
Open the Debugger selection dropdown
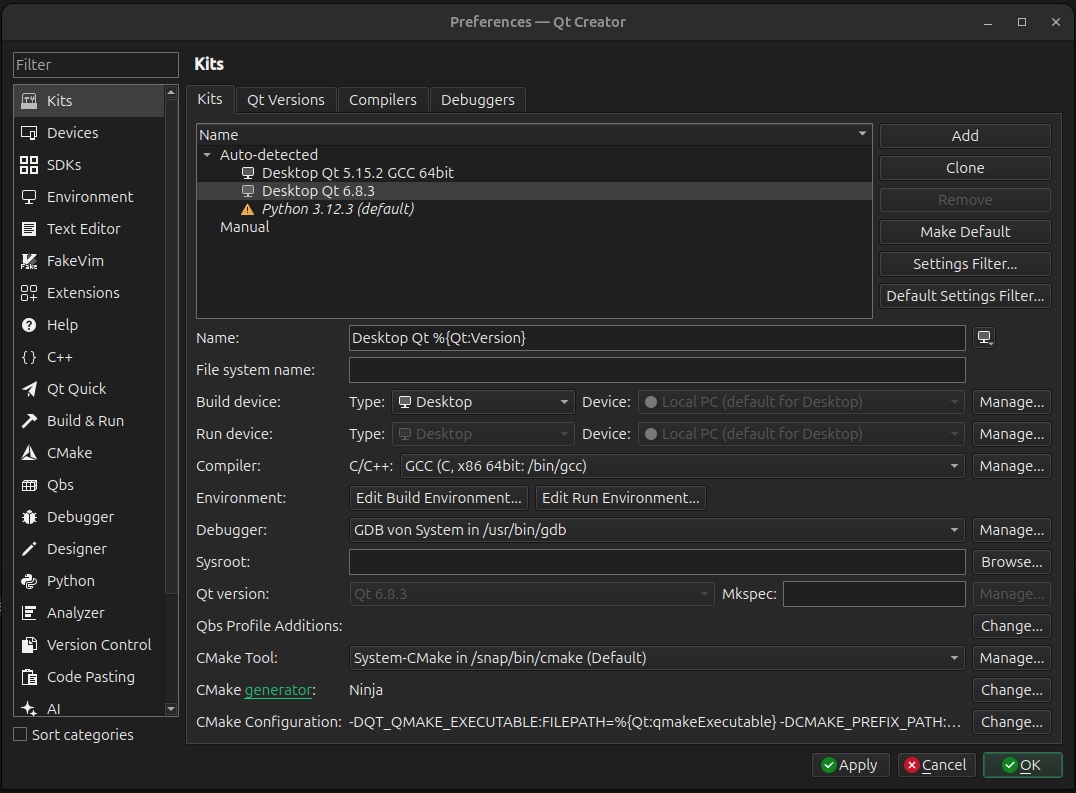click(656, 530)
